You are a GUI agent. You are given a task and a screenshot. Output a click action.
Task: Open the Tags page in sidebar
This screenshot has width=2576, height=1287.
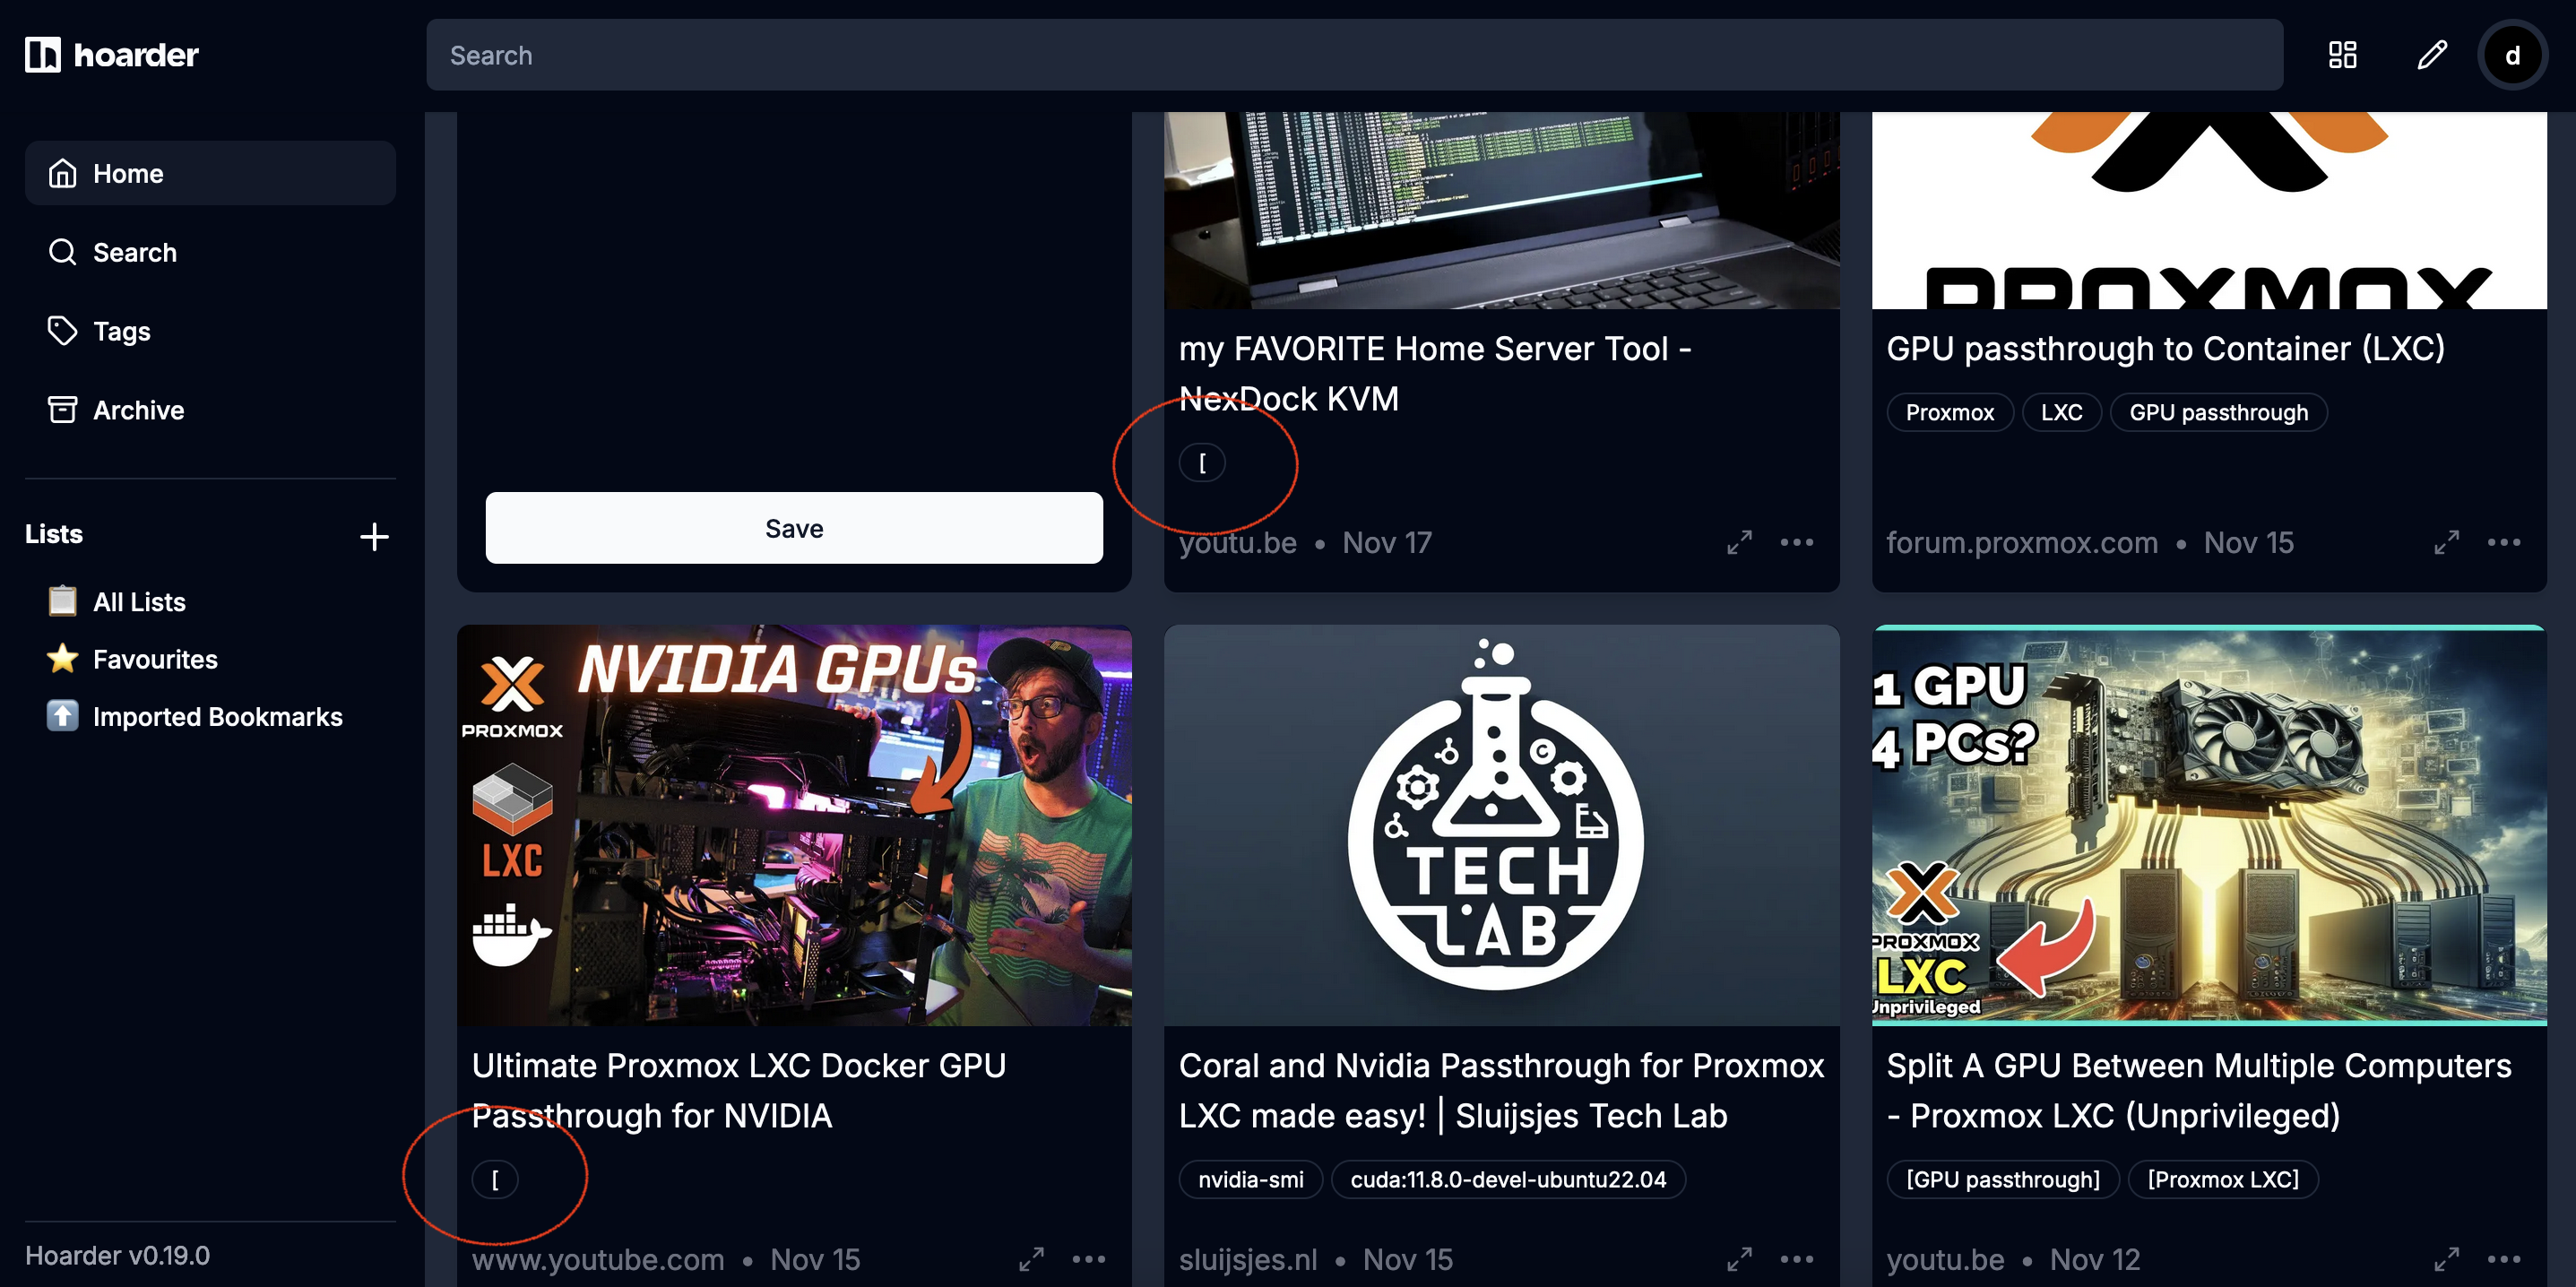pos(121,331)
